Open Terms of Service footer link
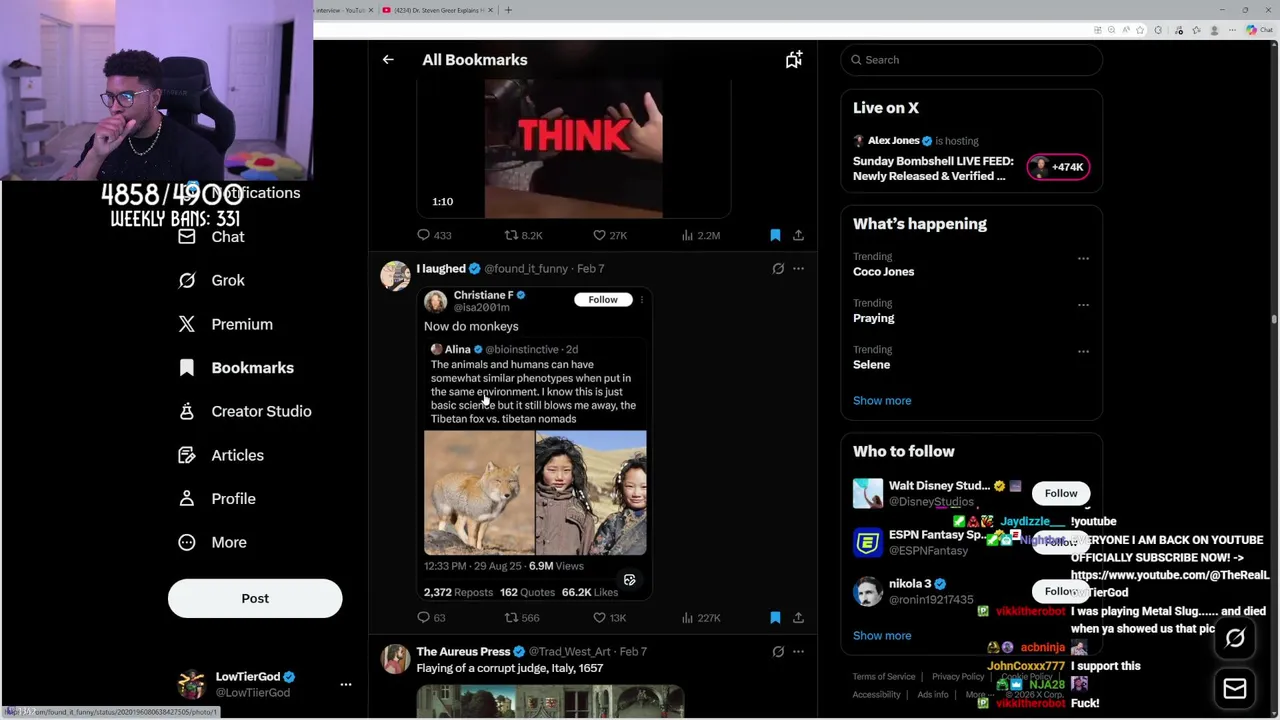The height and width of the screenshot is (720, 1280). point(883,677)
